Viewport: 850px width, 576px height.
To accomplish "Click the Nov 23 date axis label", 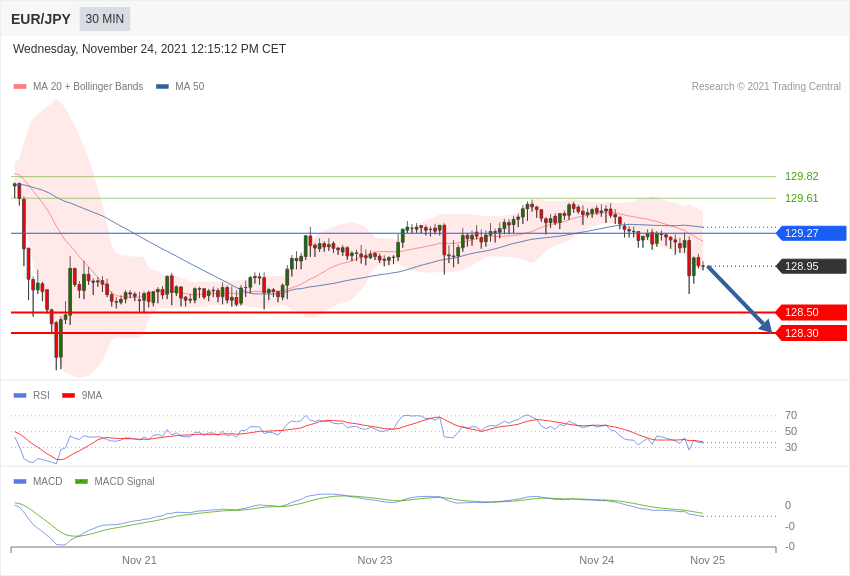I will click(375, 560).
